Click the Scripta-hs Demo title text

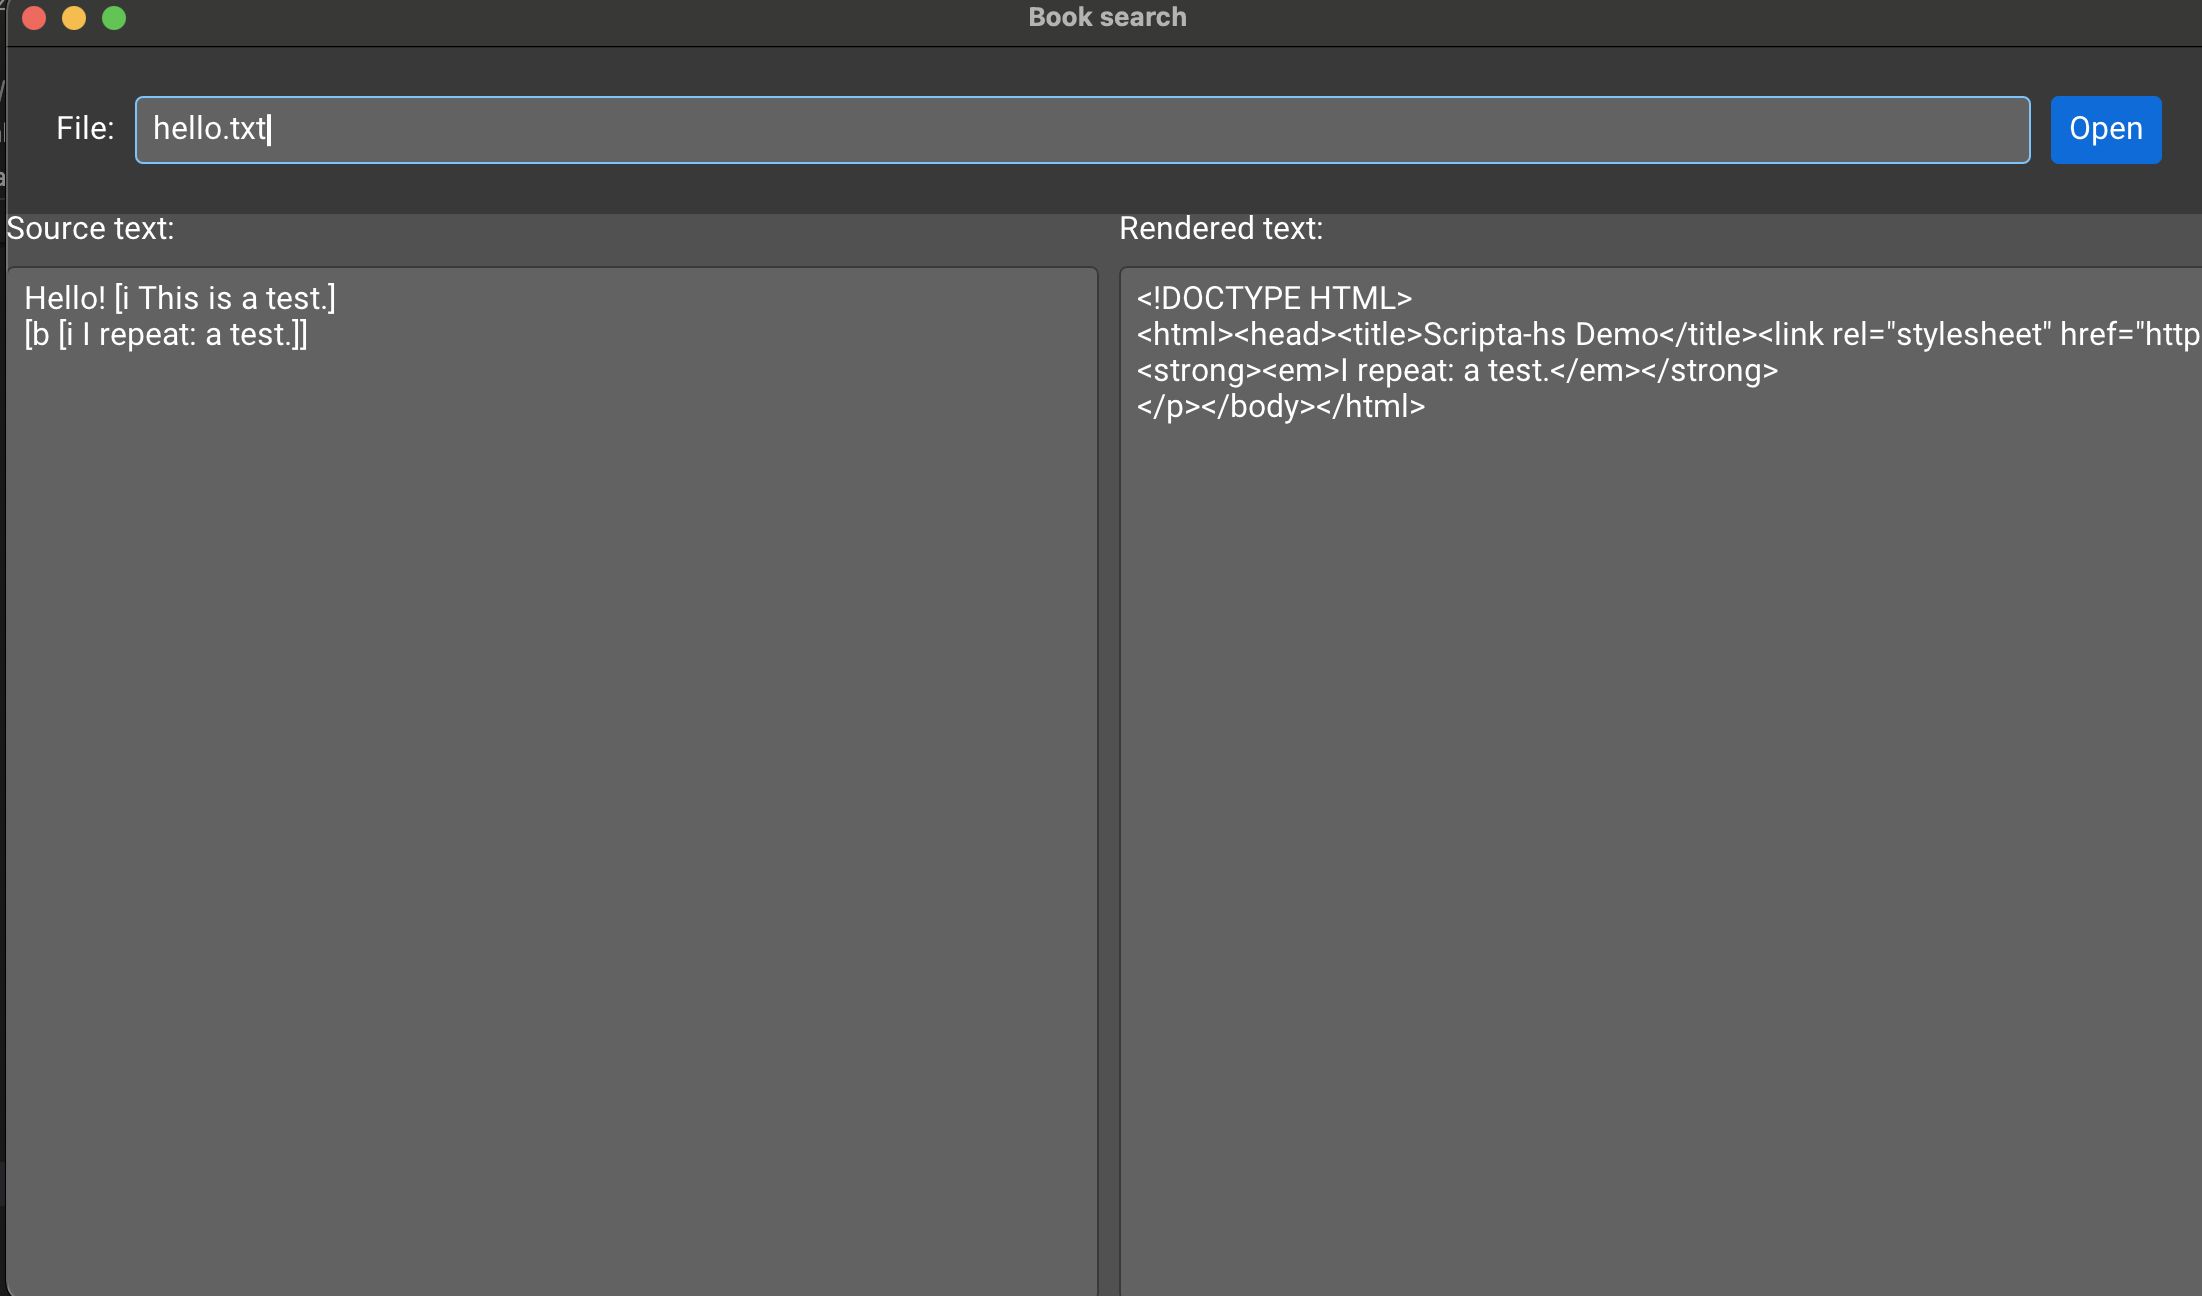1540,335
